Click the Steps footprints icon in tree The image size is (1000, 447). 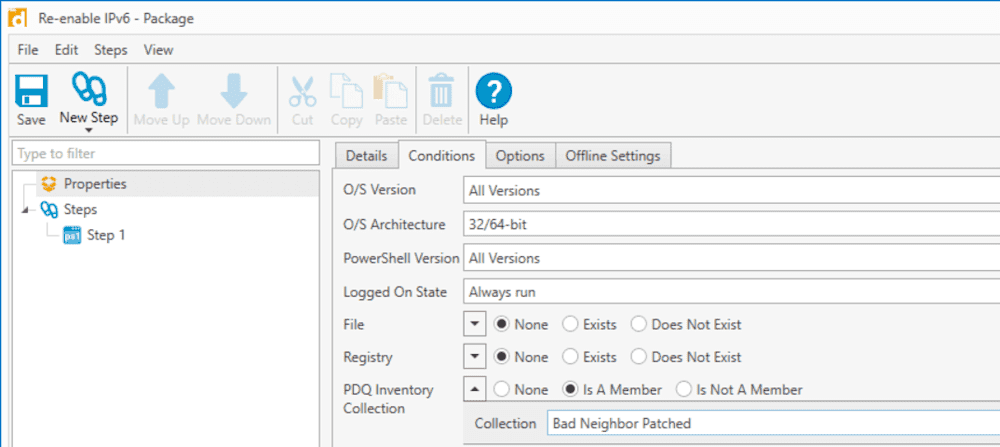[x=48, y=209]
